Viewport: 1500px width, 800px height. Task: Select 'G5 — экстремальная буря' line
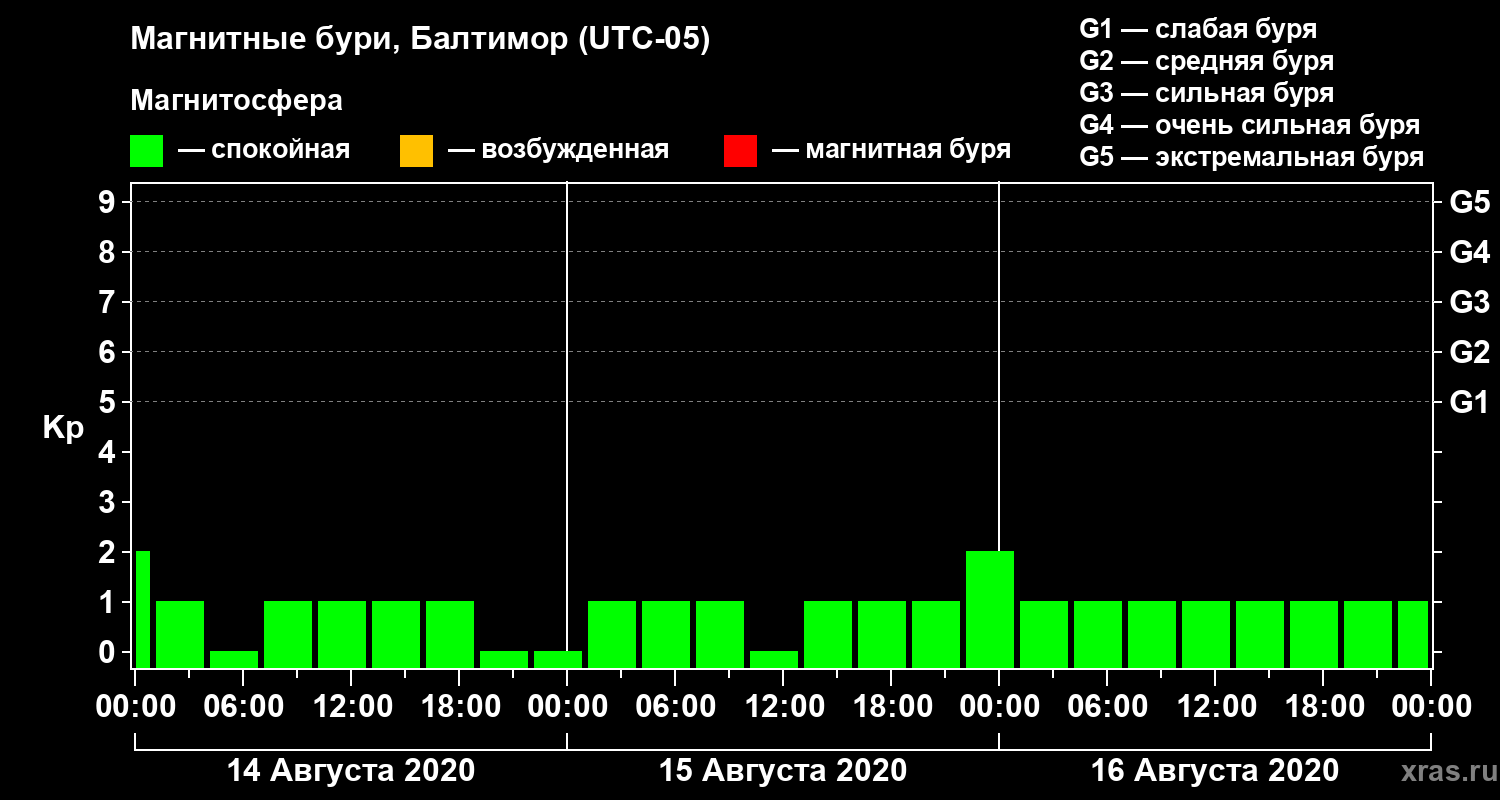click(1252, 158)
